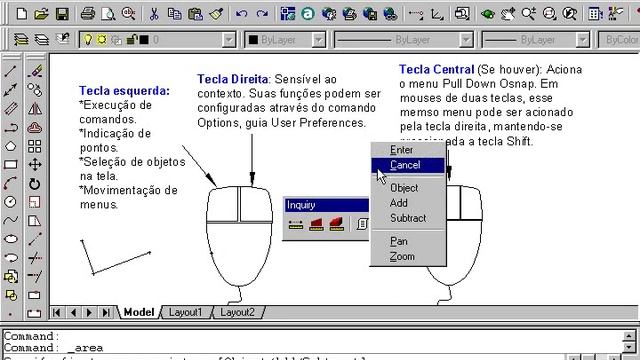Click the Match Properties brush icon

(x=216, y=14)
